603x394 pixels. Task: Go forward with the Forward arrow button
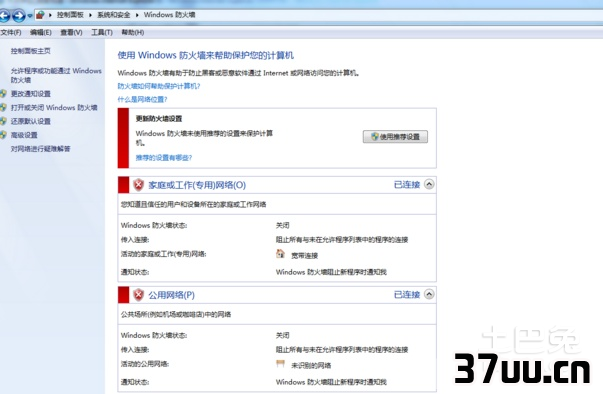click(18, 16)
